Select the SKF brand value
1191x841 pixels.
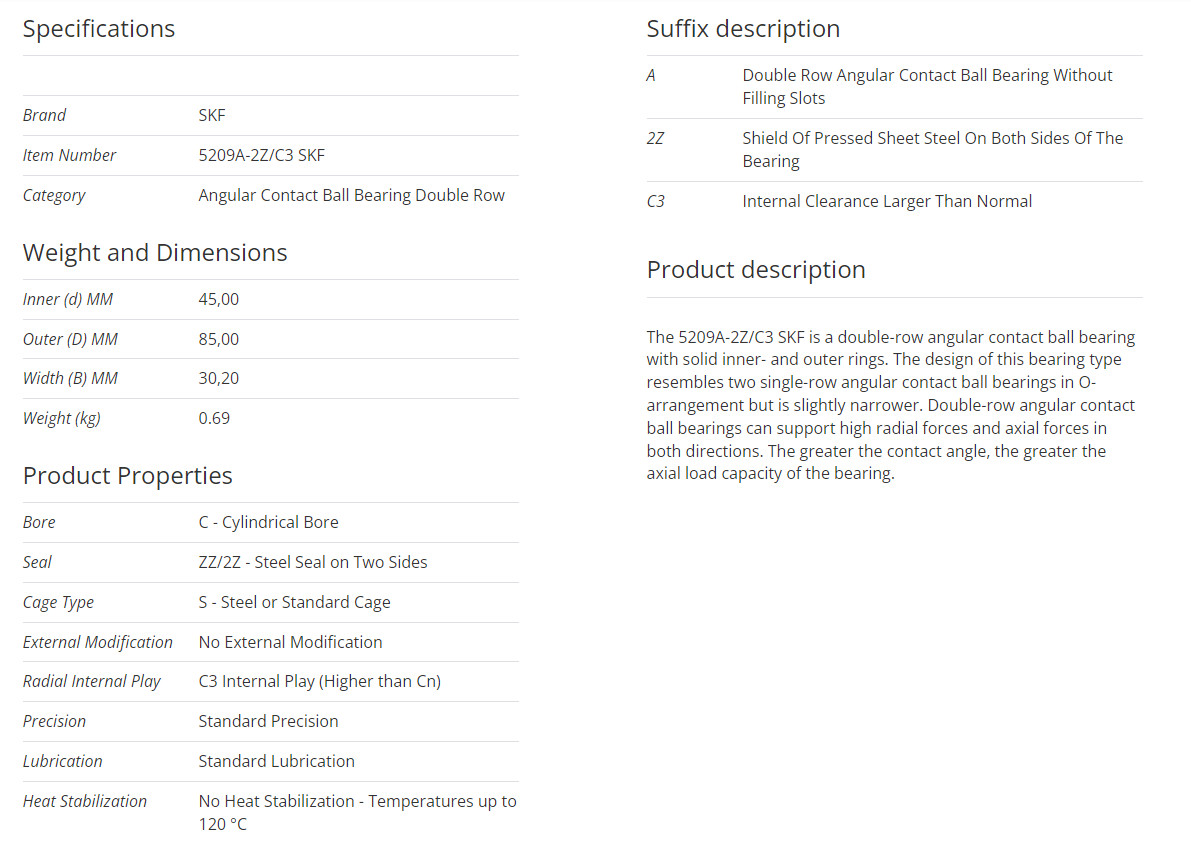pos(212,115)
